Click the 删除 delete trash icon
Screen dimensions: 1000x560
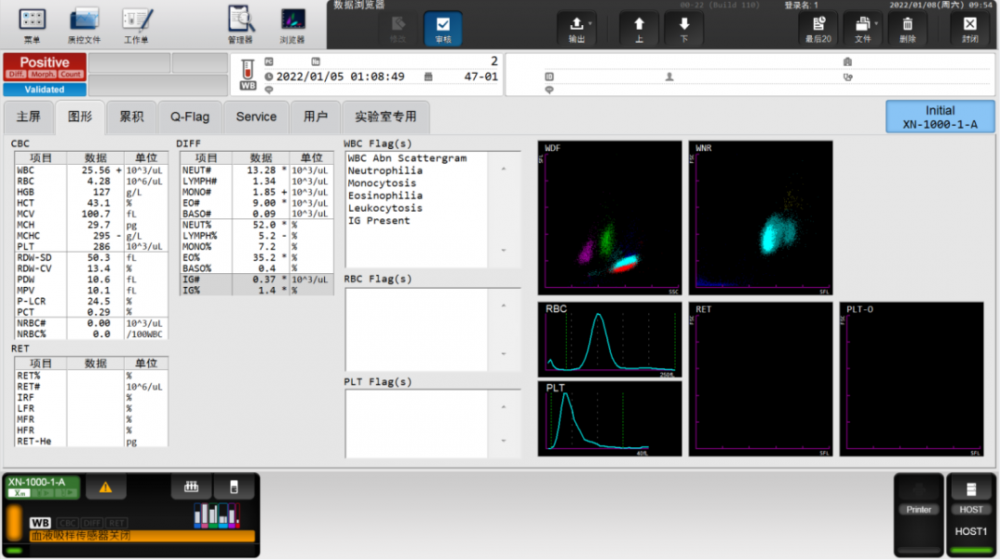(x=907, y=27)
